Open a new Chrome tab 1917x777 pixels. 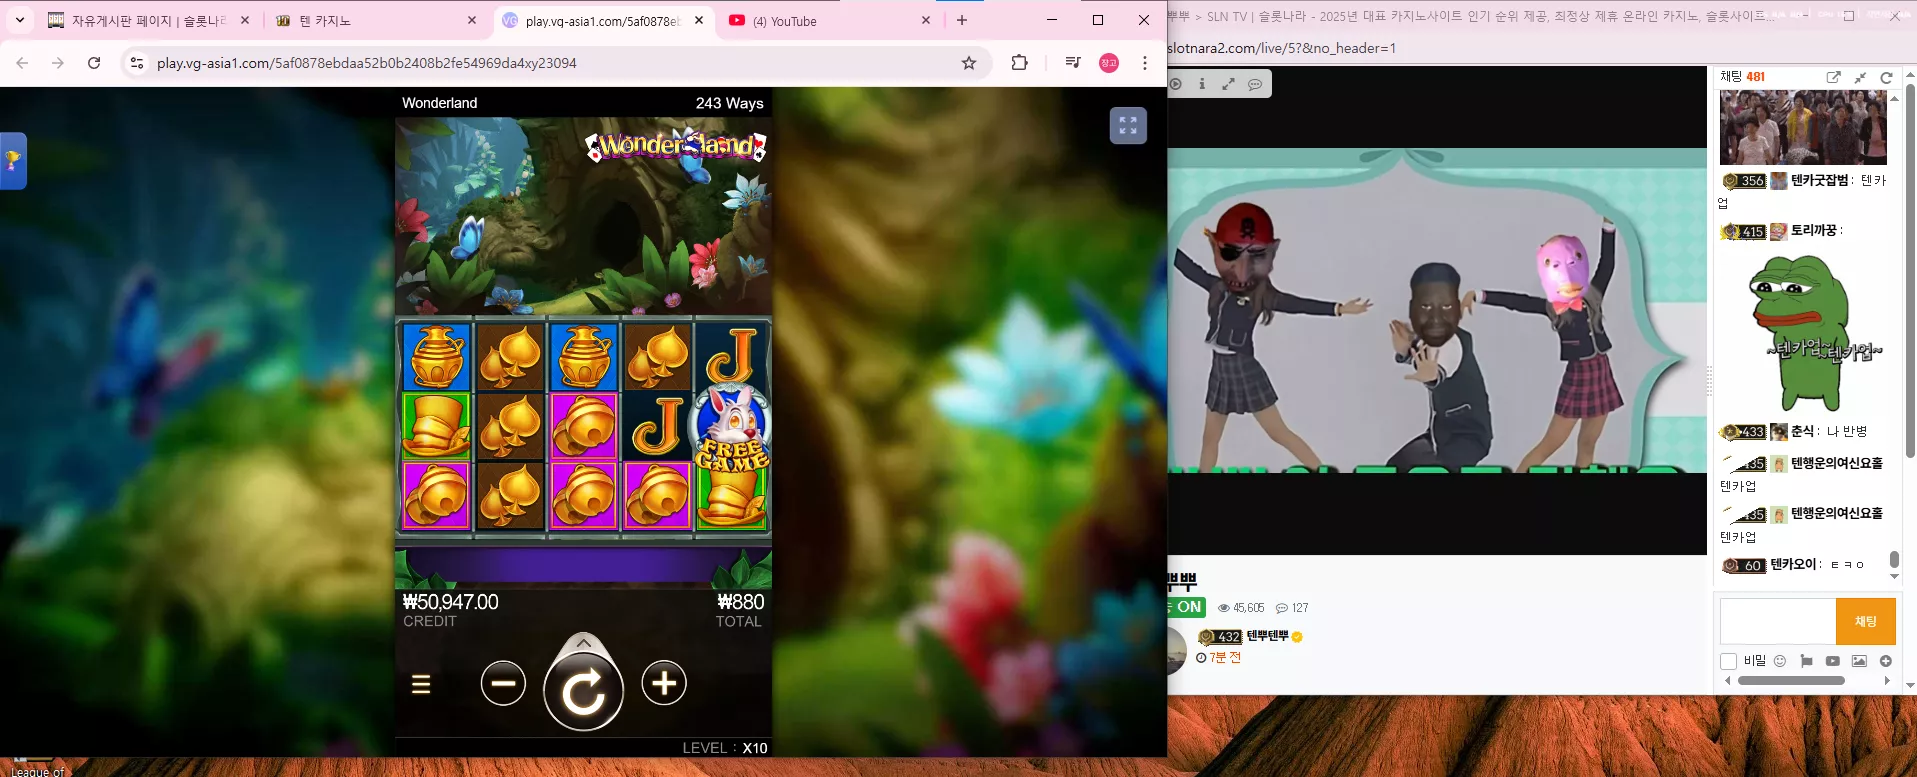point(962,20)
